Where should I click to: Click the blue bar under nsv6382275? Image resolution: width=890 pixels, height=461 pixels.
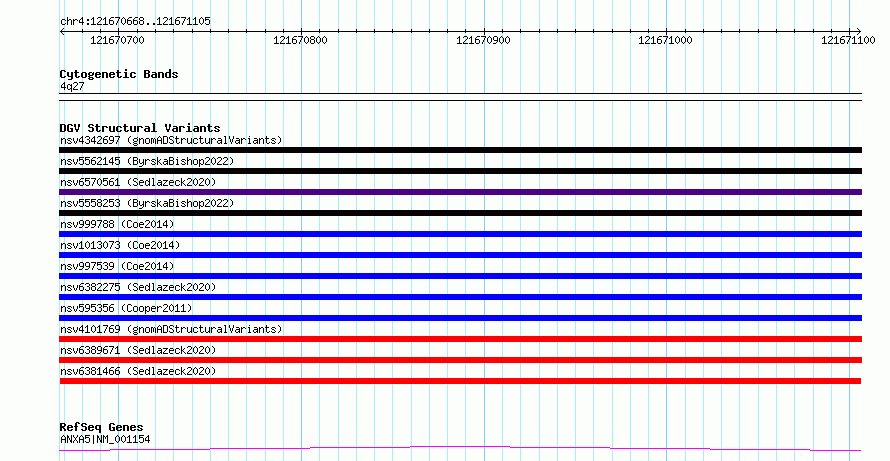click(460, 297)
